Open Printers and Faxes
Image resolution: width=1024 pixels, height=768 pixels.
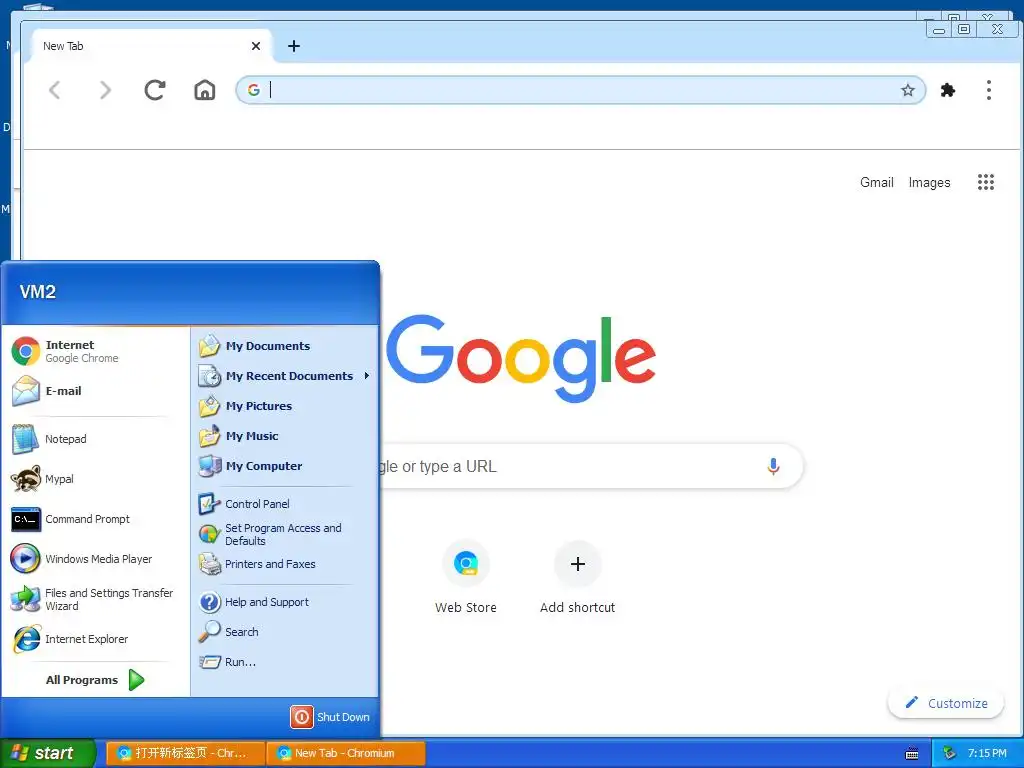point(285,564)
